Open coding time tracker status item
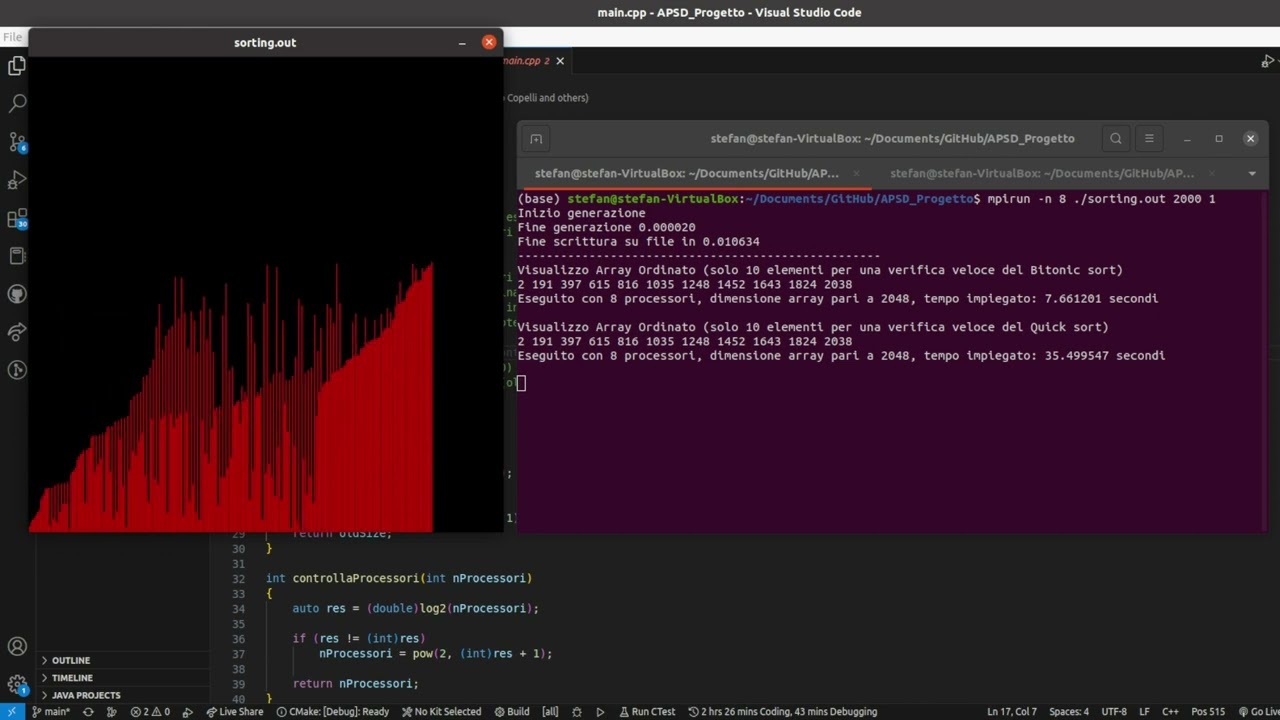The image size is (1280, 720). [783, 712]
